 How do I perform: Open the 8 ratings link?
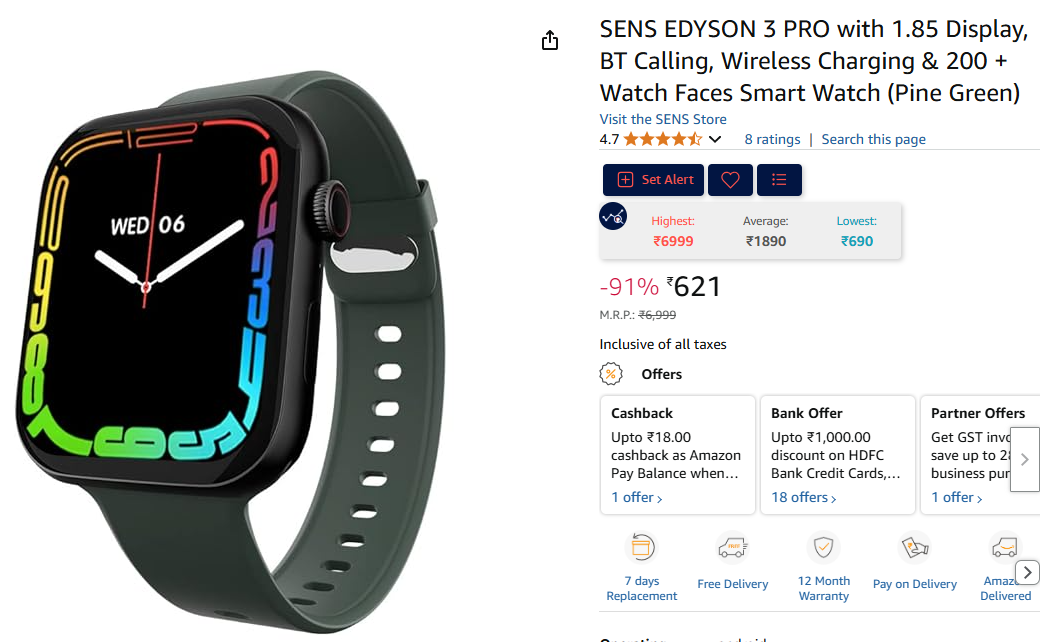click(x=772, y=140)
